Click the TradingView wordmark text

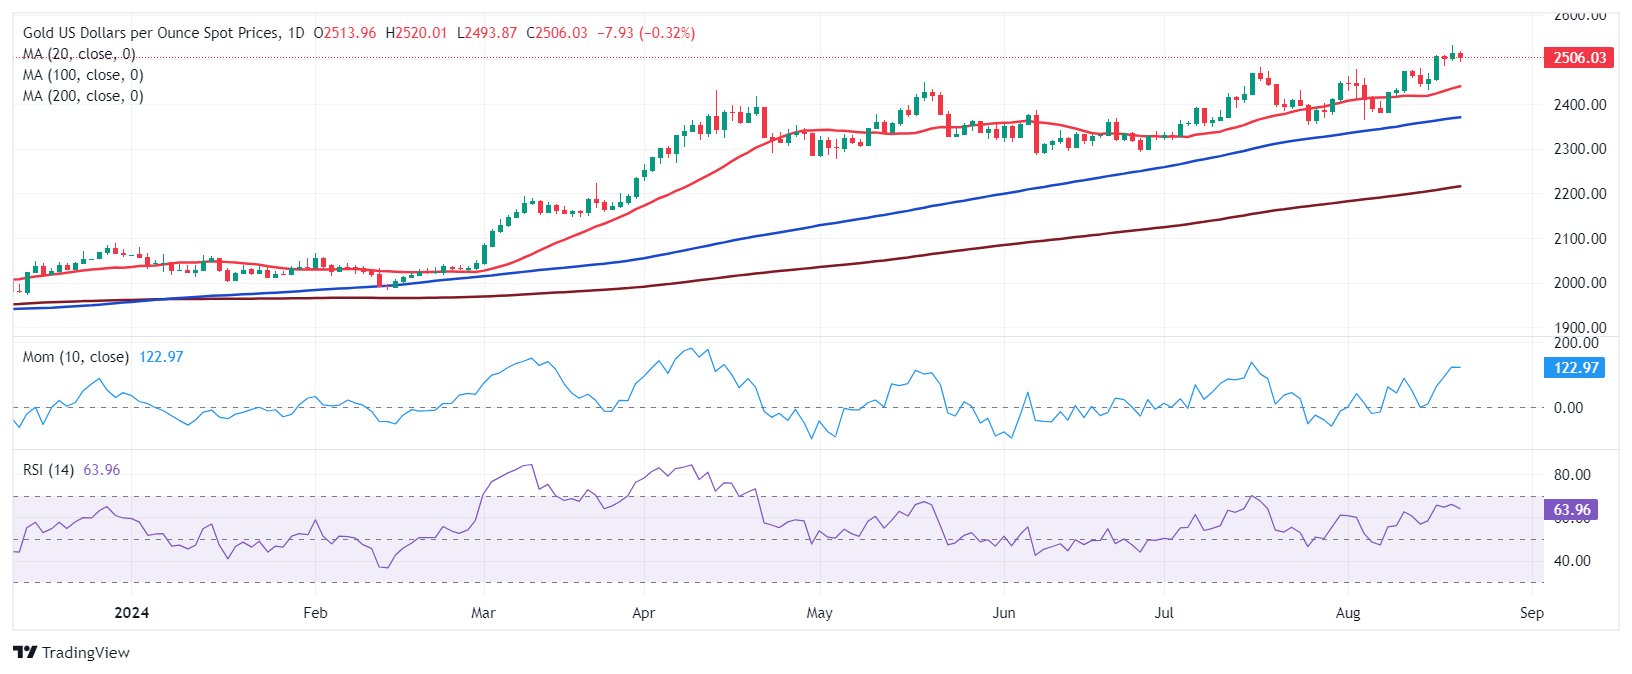[x=86, y=653]
